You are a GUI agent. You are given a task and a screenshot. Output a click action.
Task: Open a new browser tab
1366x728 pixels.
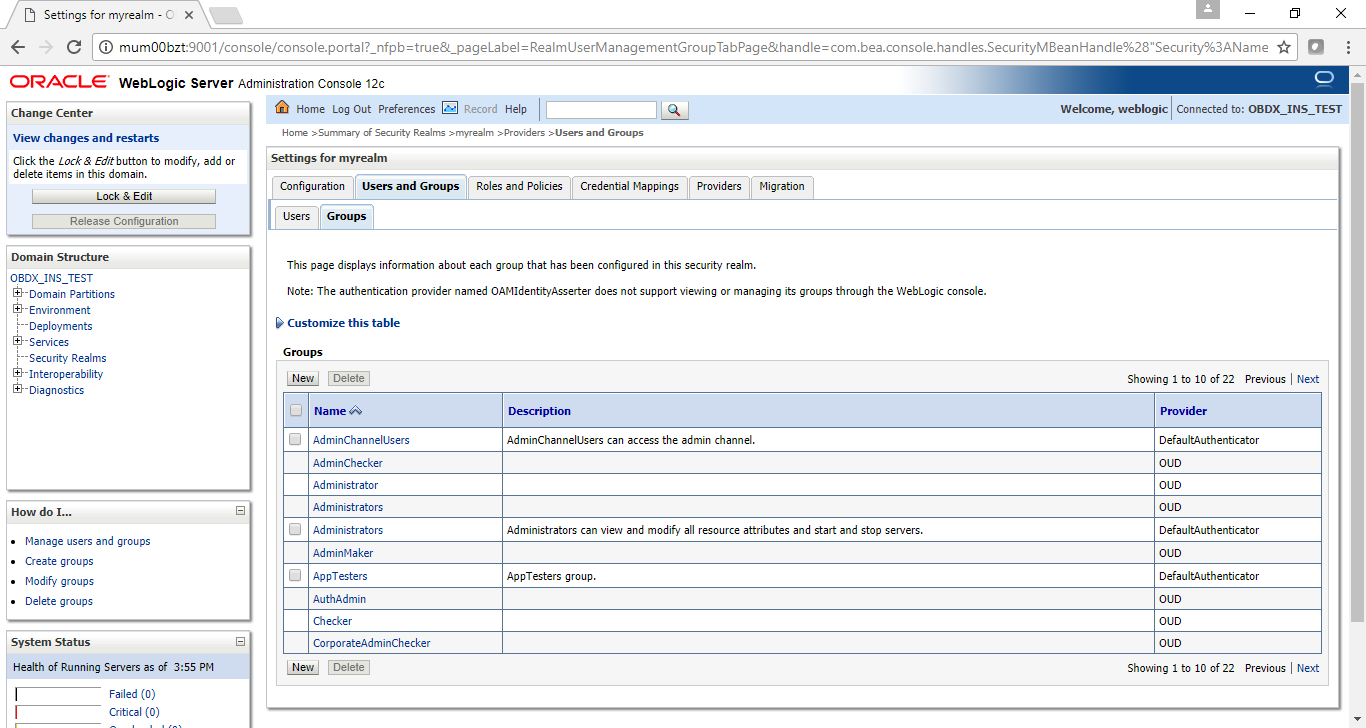226,15
